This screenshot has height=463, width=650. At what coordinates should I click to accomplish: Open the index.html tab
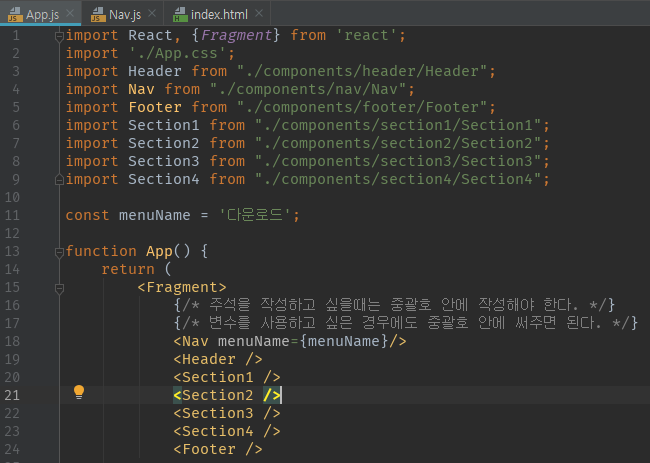[218, 15]
